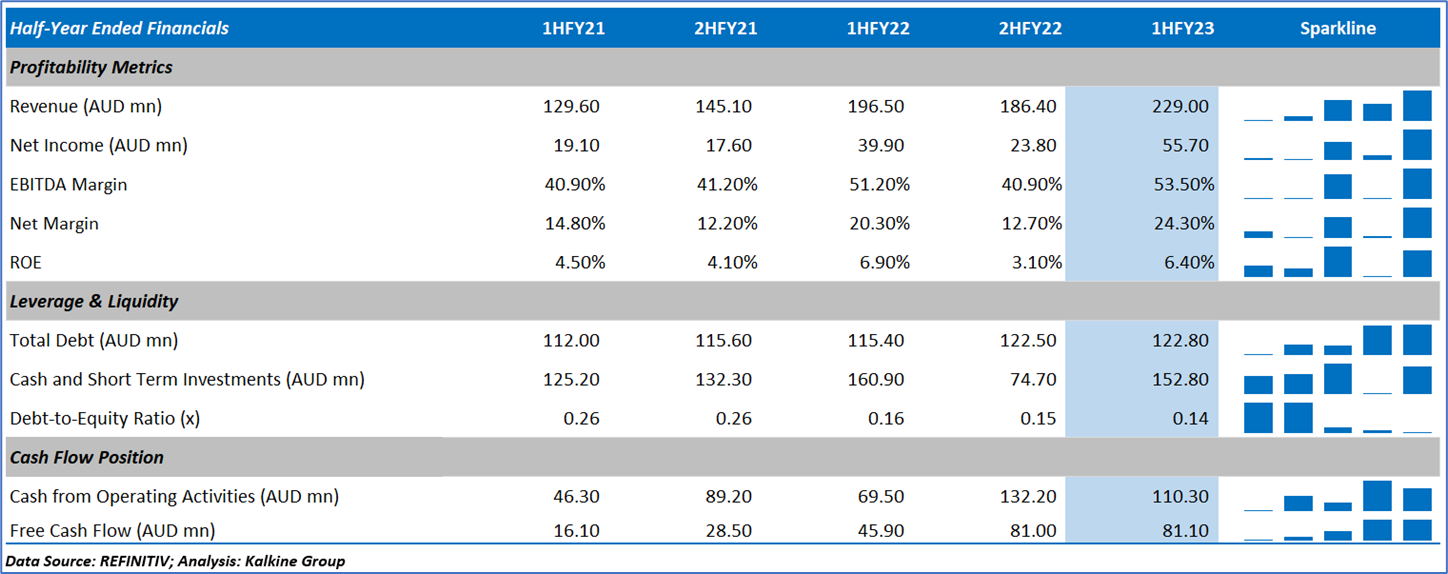Select the Cash Flow Position section heading

point(87,457)
